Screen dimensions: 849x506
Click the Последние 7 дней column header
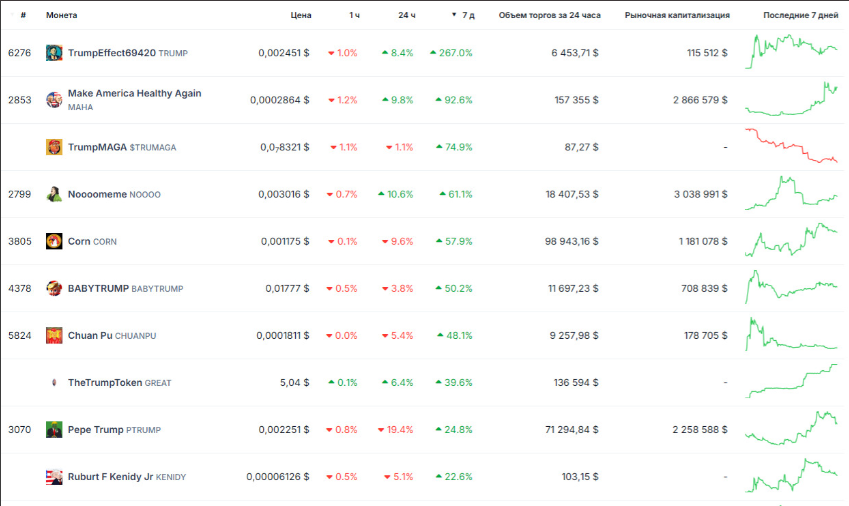coord(801,15)
